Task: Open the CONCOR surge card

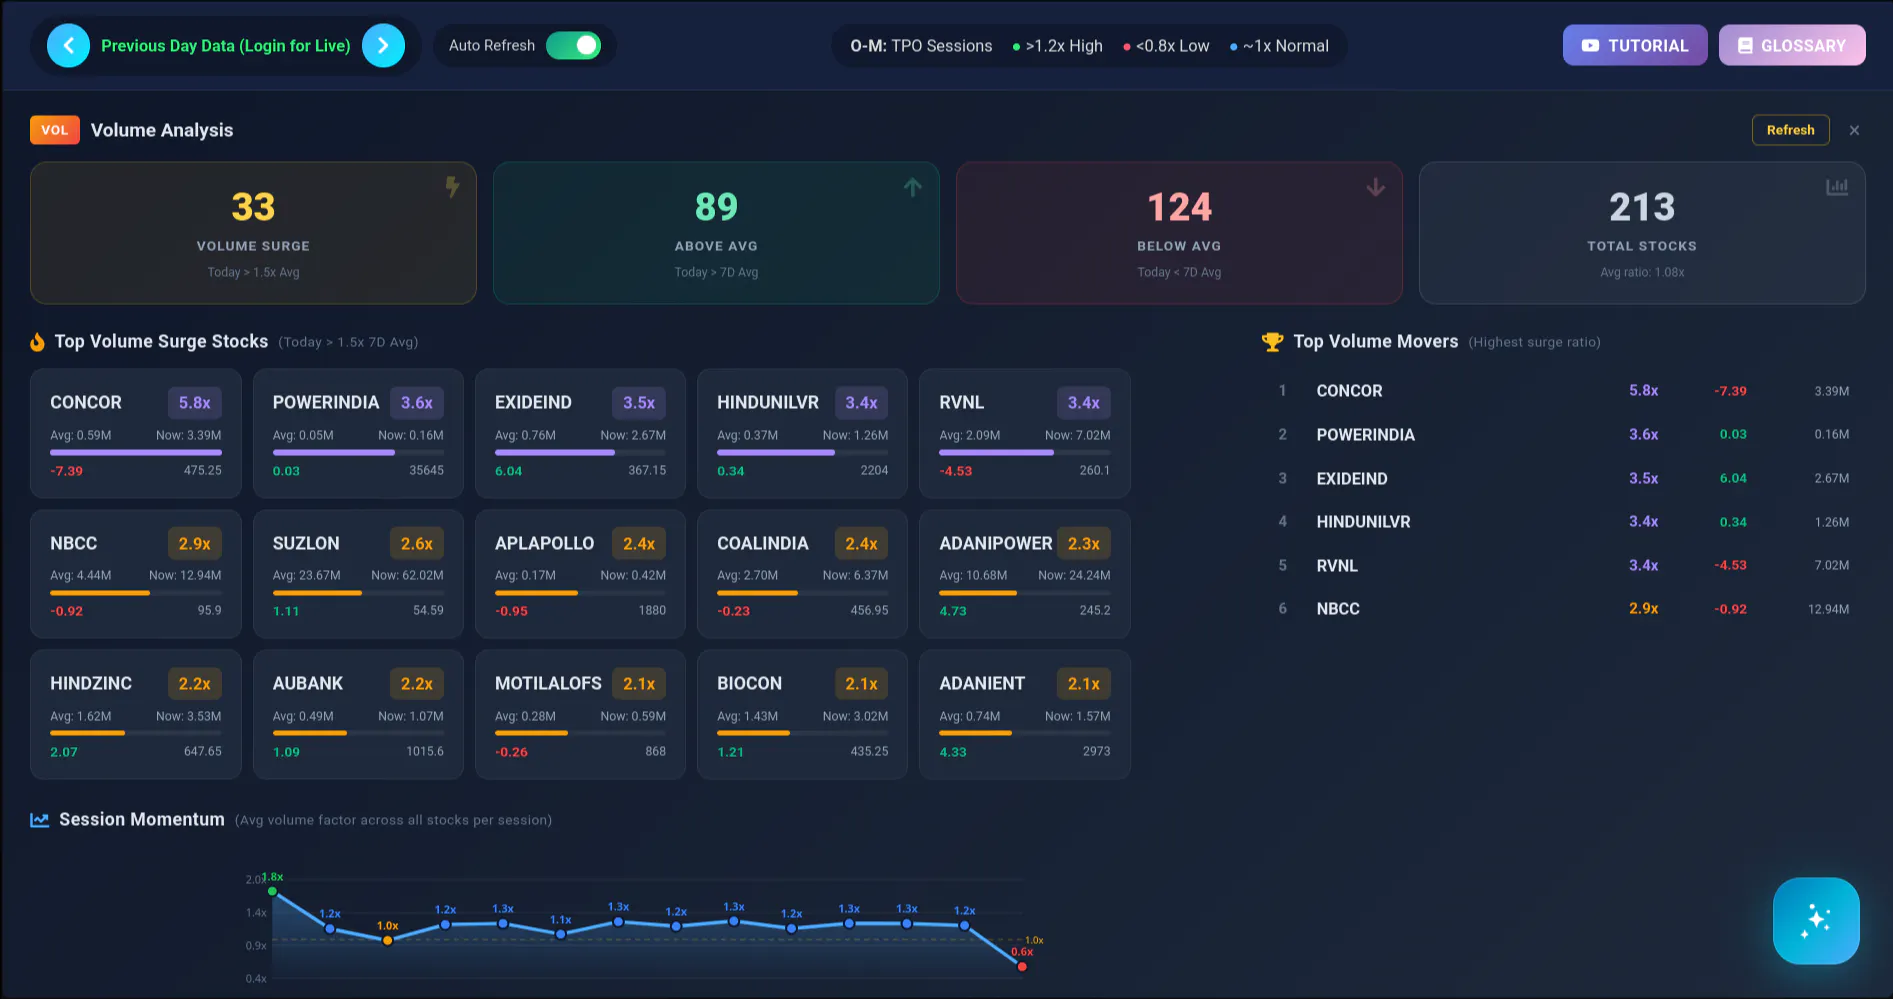Action: point(136,433)
